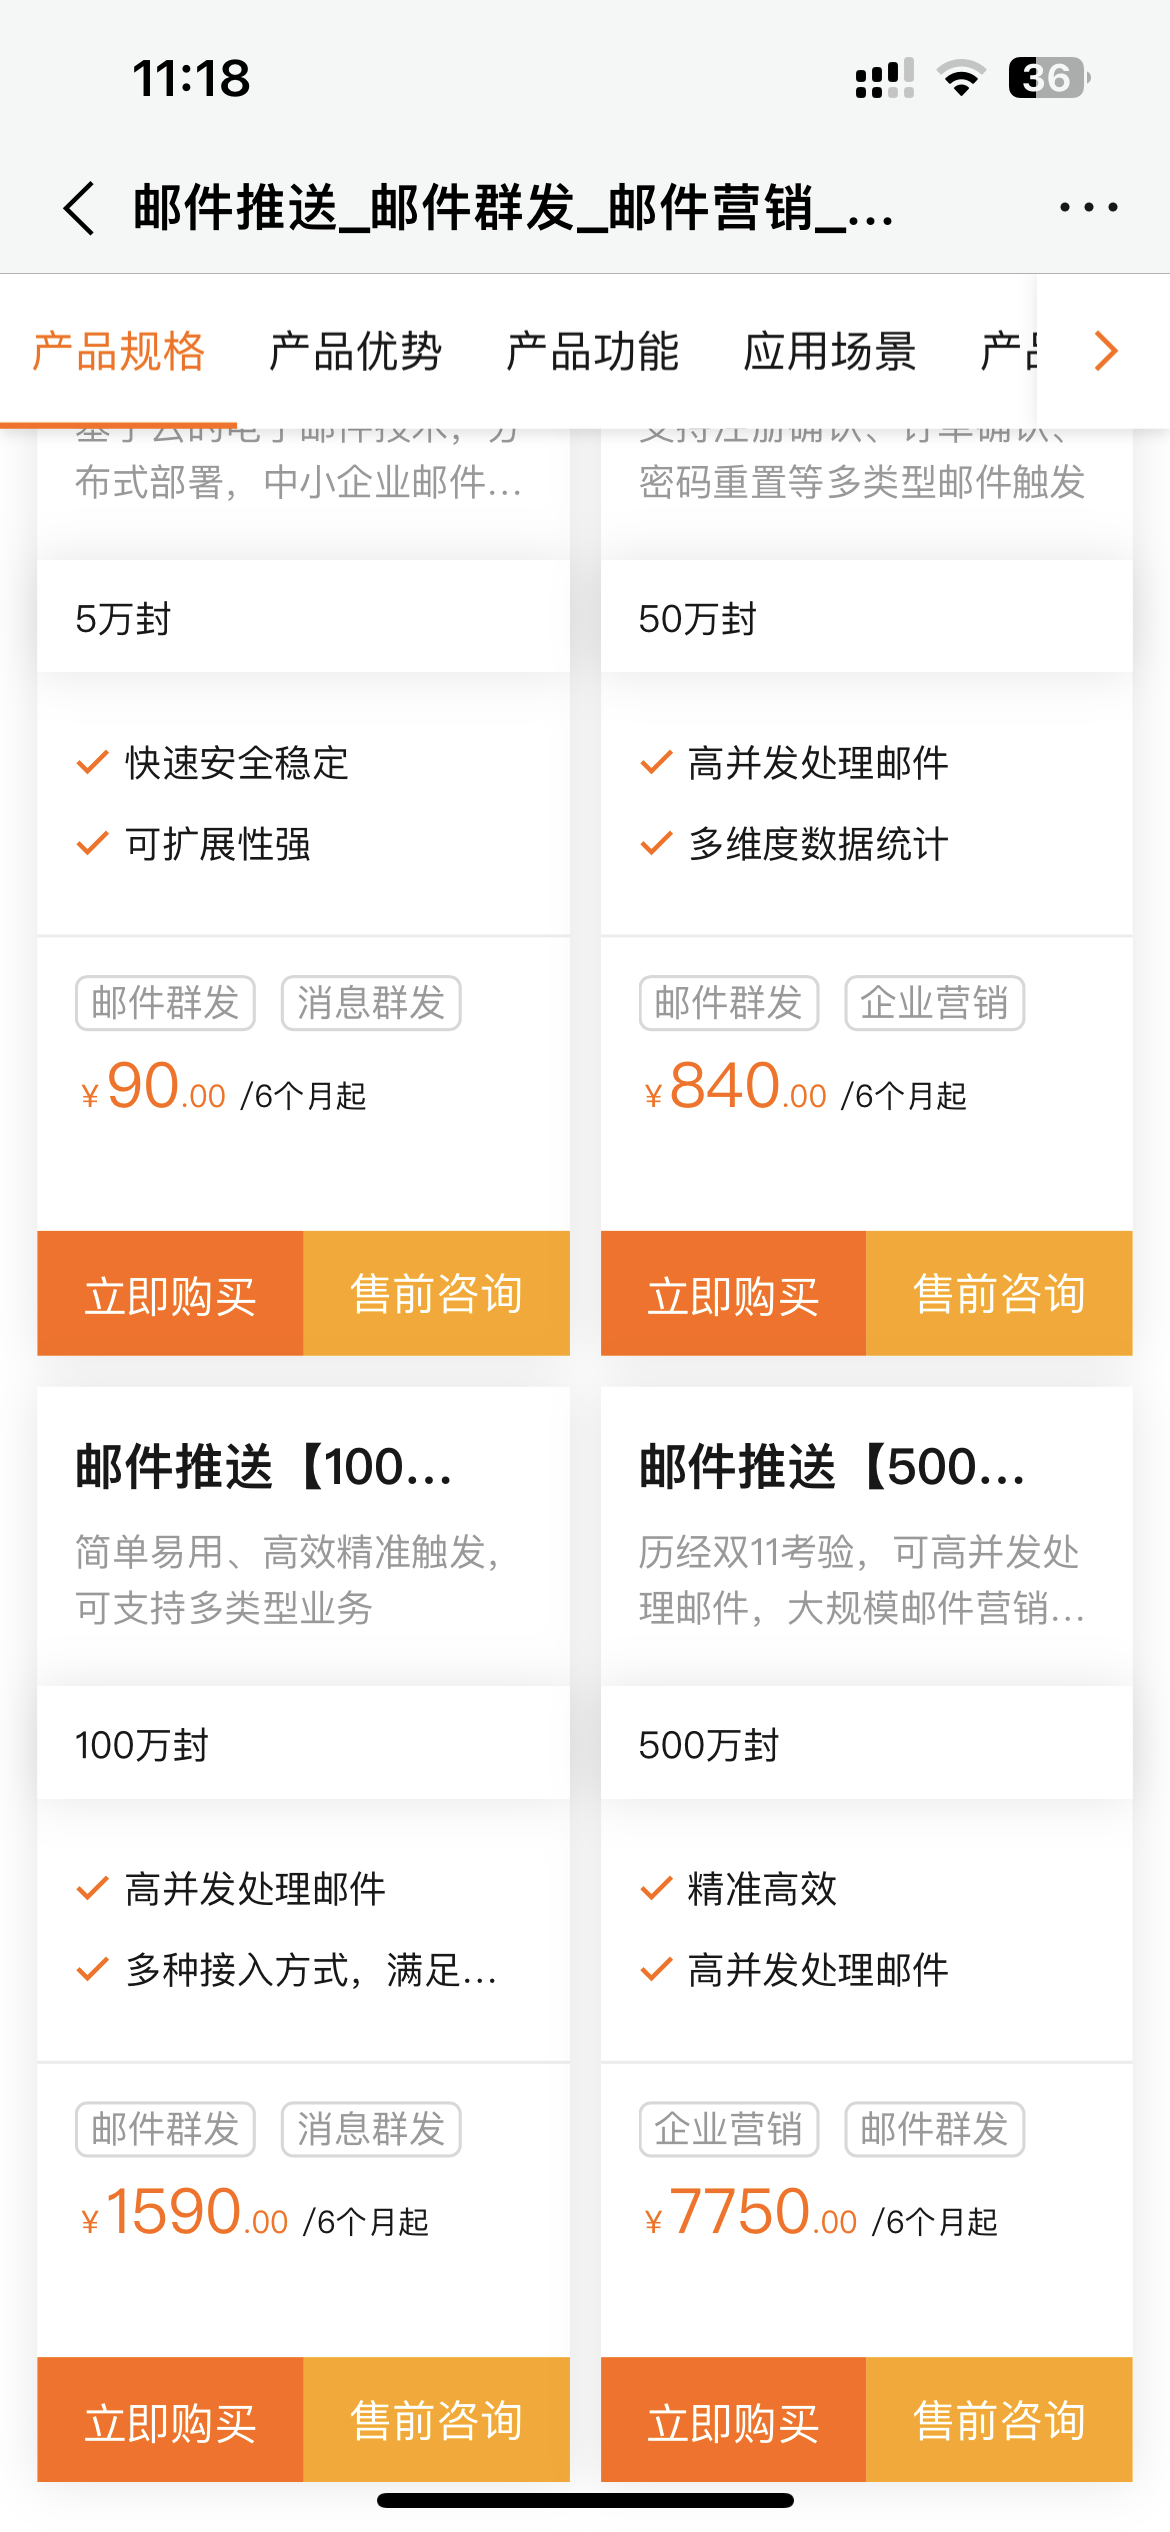Tap the 消息群发 tag on 5万封 card
Viewport: 1170px width, 2532px height.
pyautogui.click(x=371, y=1003)
